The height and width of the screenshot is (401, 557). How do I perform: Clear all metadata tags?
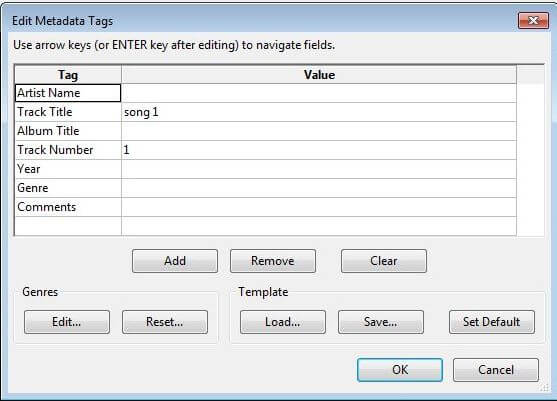tap(384, 261)
